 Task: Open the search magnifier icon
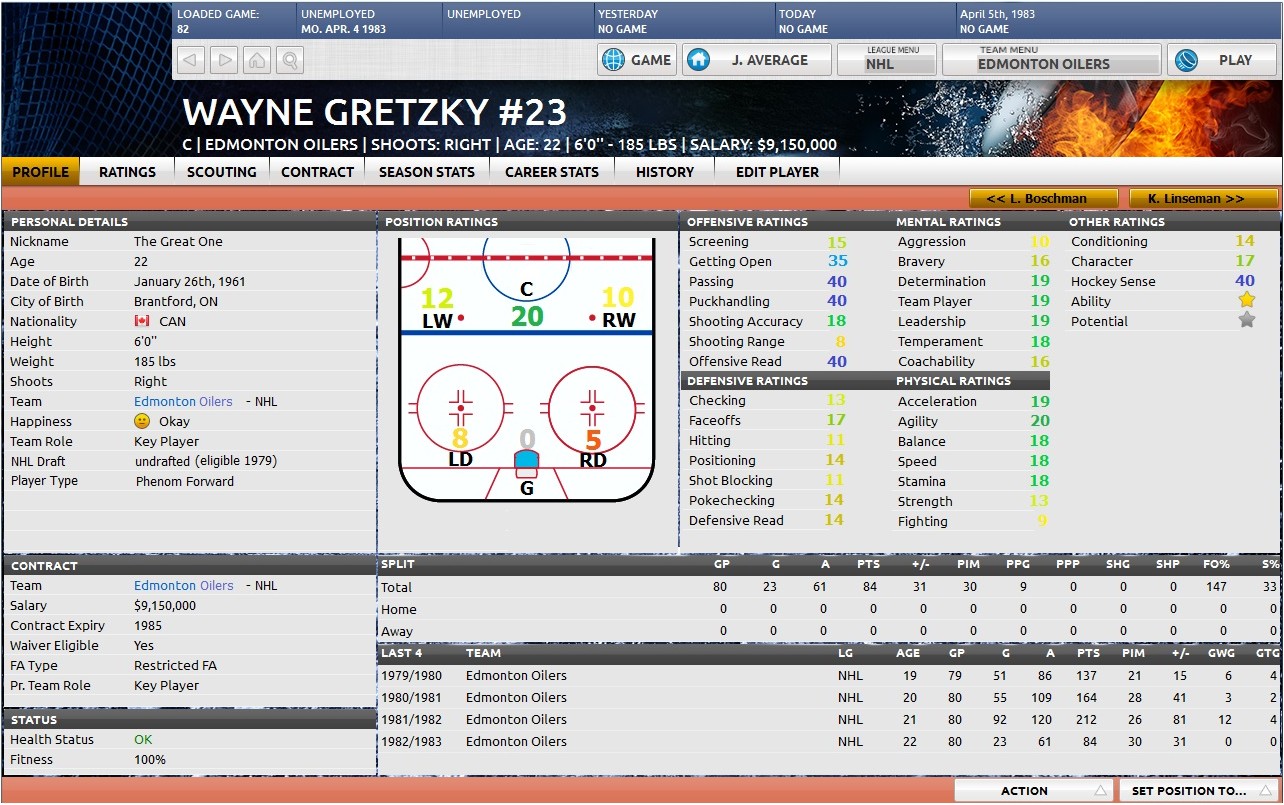[289, 60]
